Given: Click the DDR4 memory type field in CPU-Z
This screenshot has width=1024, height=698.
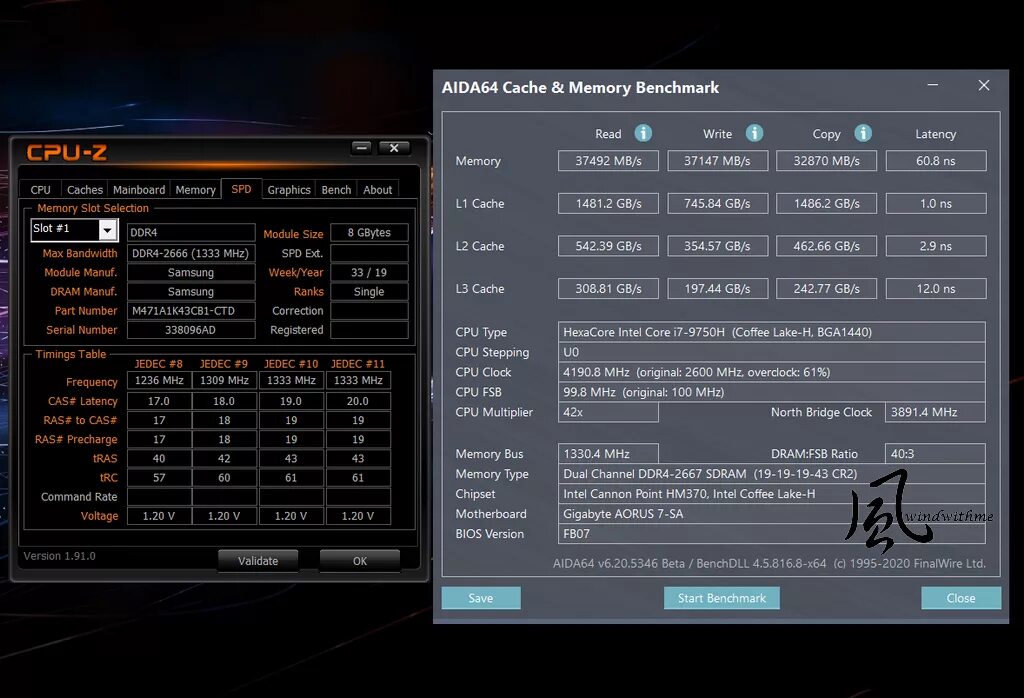Looking at the screenshot, I should pos(191,232).
